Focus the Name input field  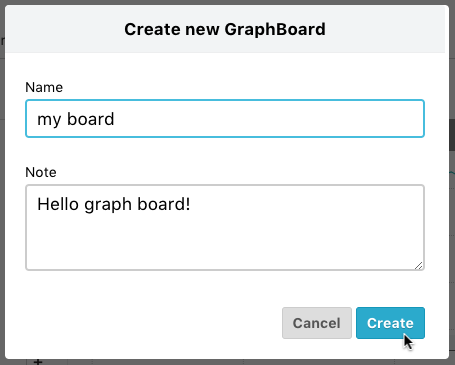225,118
